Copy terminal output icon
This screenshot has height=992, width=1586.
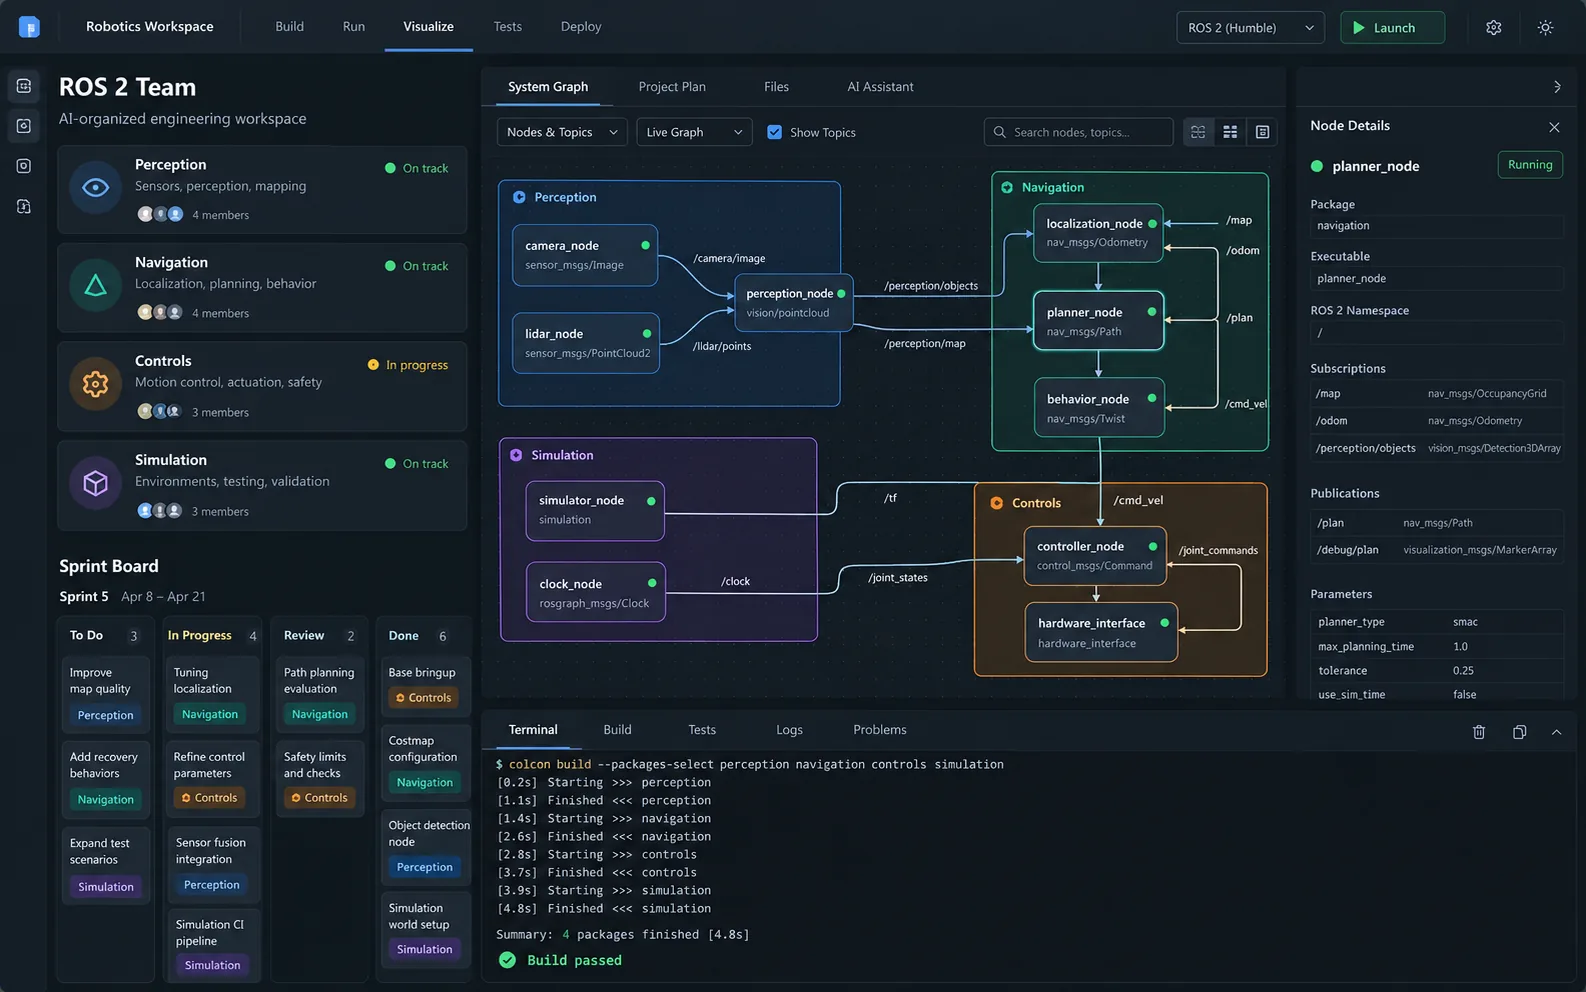(1519, 732)
